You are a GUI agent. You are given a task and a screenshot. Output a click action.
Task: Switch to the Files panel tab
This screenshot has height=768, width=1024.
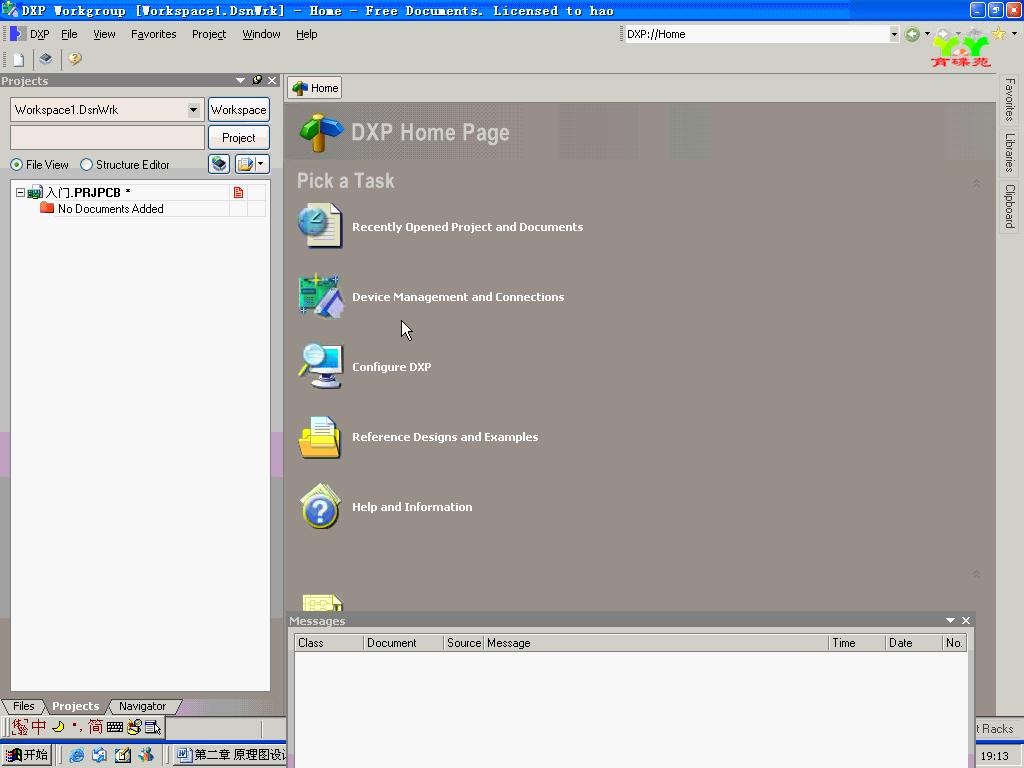[x=24, y=706]
